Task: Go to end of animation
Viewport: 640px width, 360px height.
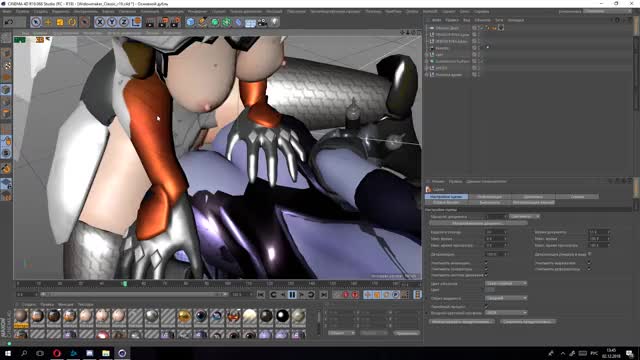Action: 324,294
